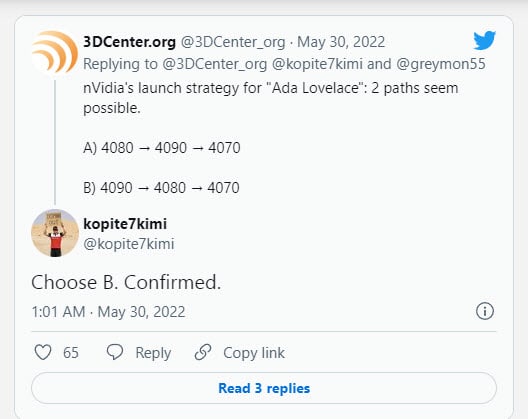The width and height of the screenshot is (528, 419).
Task: Open @kopite7kimi mention in replying-to line
Action: point(317,64)
